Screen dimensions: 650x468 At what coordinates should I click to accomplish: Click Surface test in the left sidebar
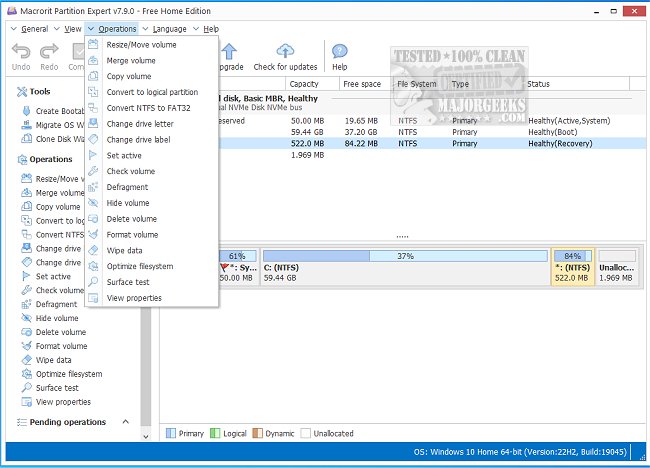[x=57, y=388]
